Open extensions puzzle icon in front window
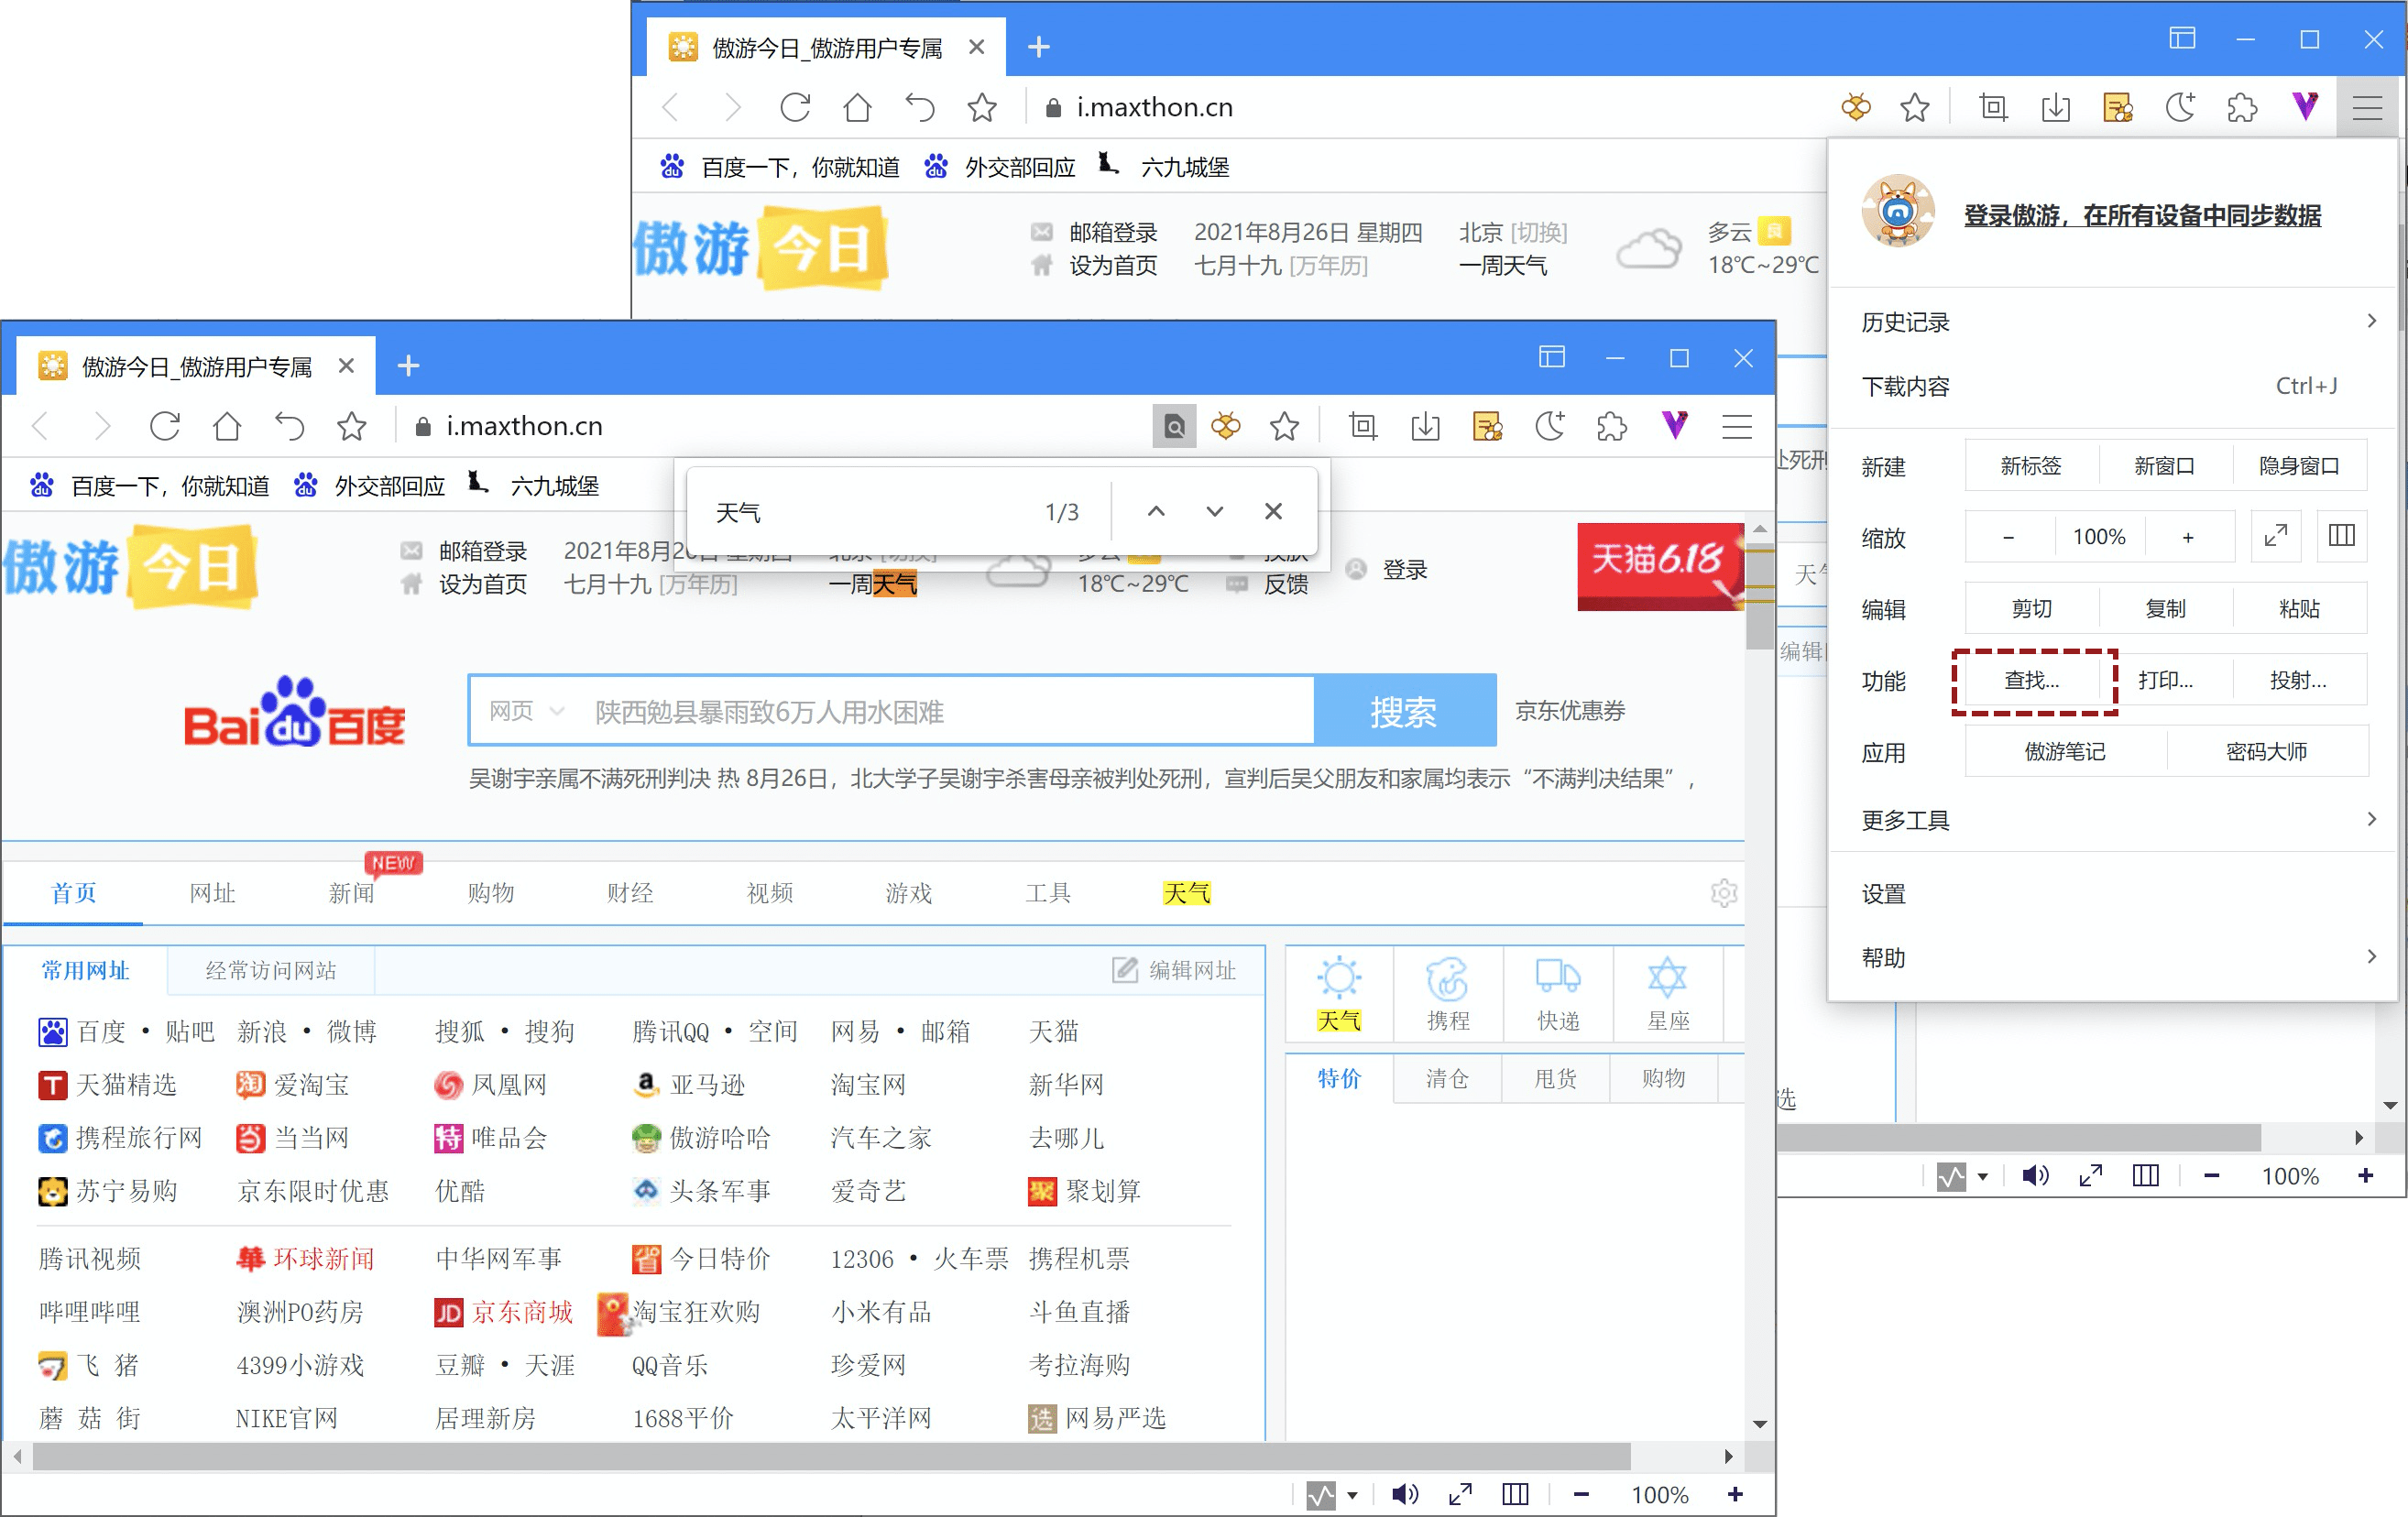 point(1611,426)
